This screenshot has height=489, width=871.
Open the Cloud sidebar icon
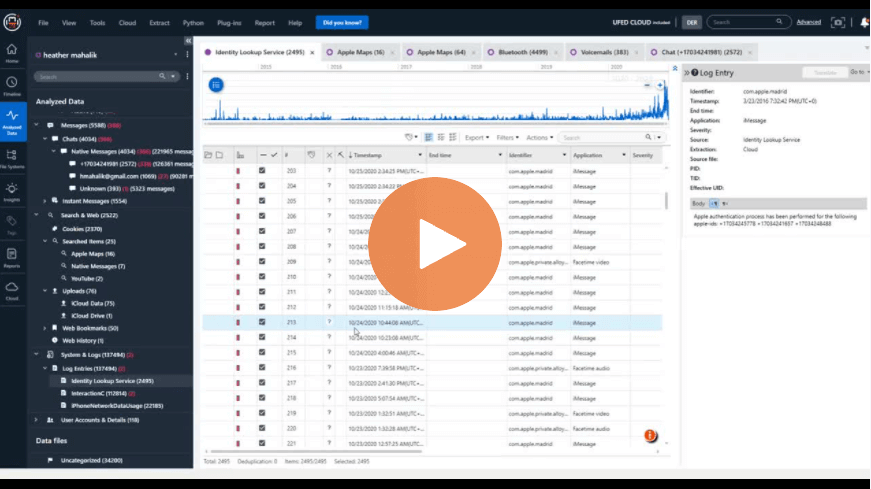[x=12, y=291]
